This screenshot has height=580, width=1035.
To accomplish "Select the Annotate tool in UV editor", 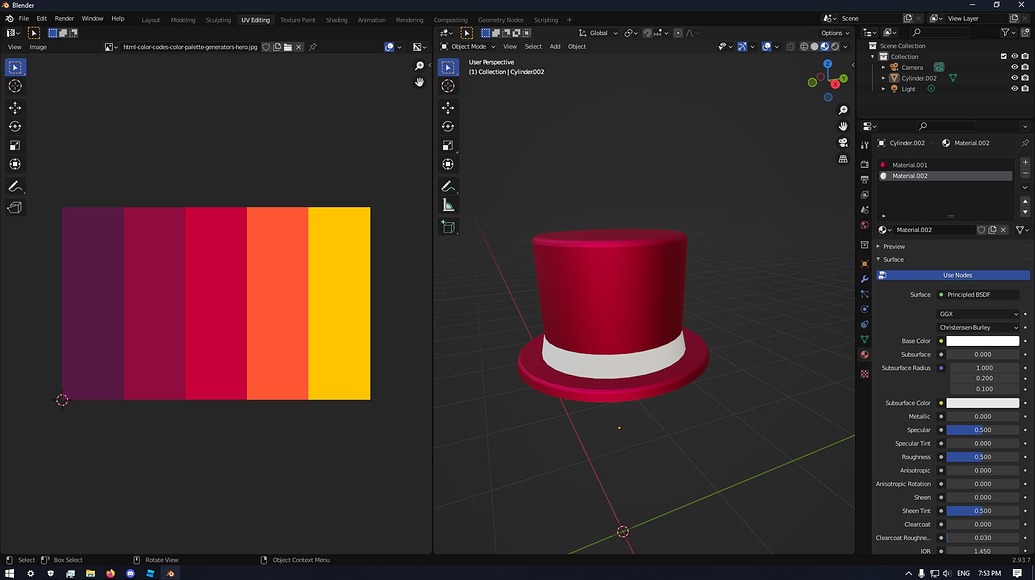I will click(15, 187).
